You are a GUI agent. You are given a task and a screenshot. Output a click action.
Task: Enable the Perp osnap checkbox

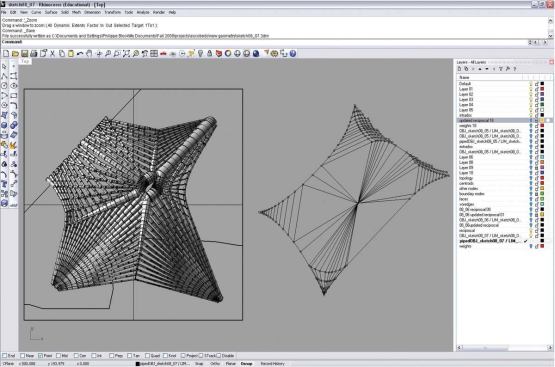point(111,356)
